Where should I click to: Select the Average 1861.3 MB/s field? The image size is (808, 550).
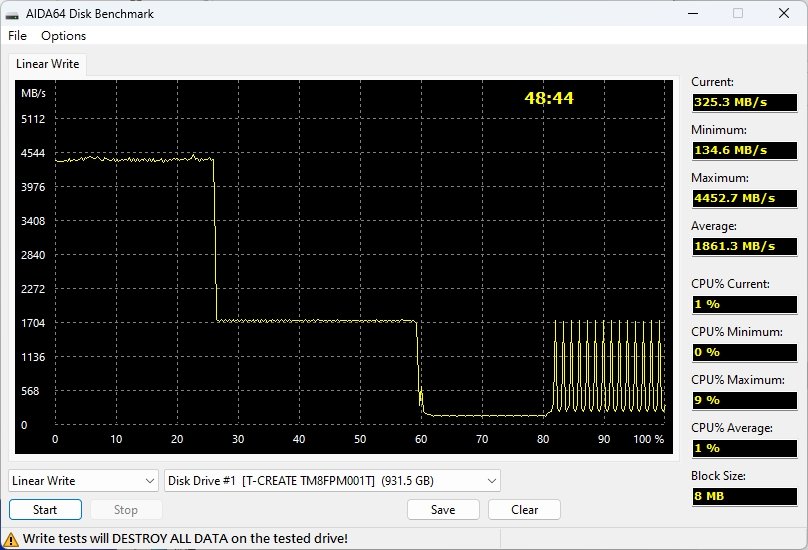click(745, 246)
